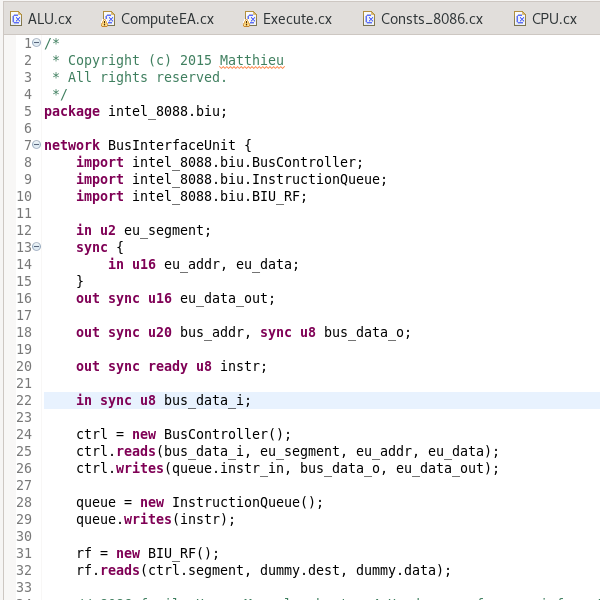Screen dimensions: 600x600
Task: Collapse the BusInterfaceUnit network fold
Action: click(x=37, y=145)
